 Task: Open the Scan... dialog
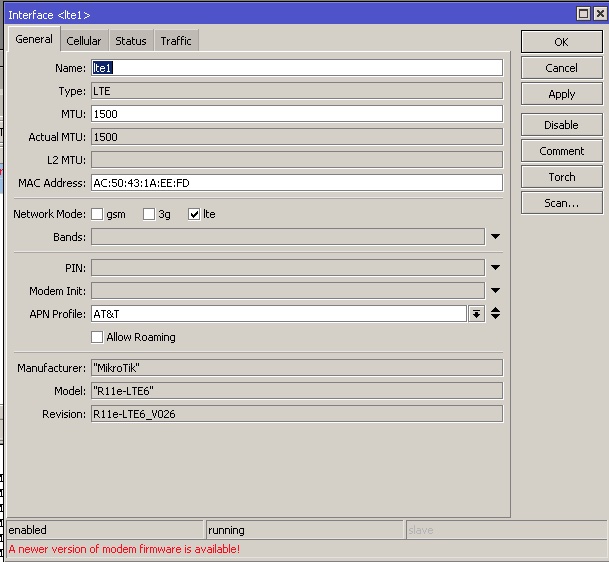tap(562, 203)
